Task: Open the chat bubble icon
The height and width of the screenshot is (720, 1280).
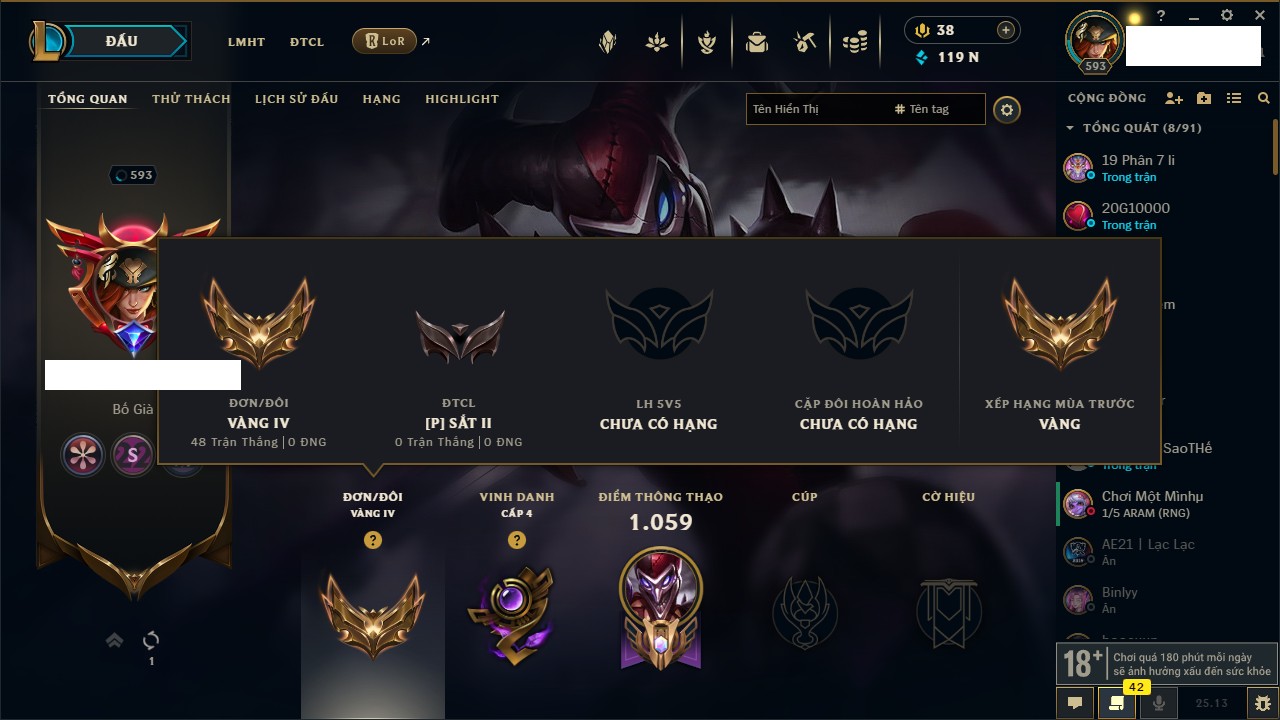Action: (x=1075, y=703)
